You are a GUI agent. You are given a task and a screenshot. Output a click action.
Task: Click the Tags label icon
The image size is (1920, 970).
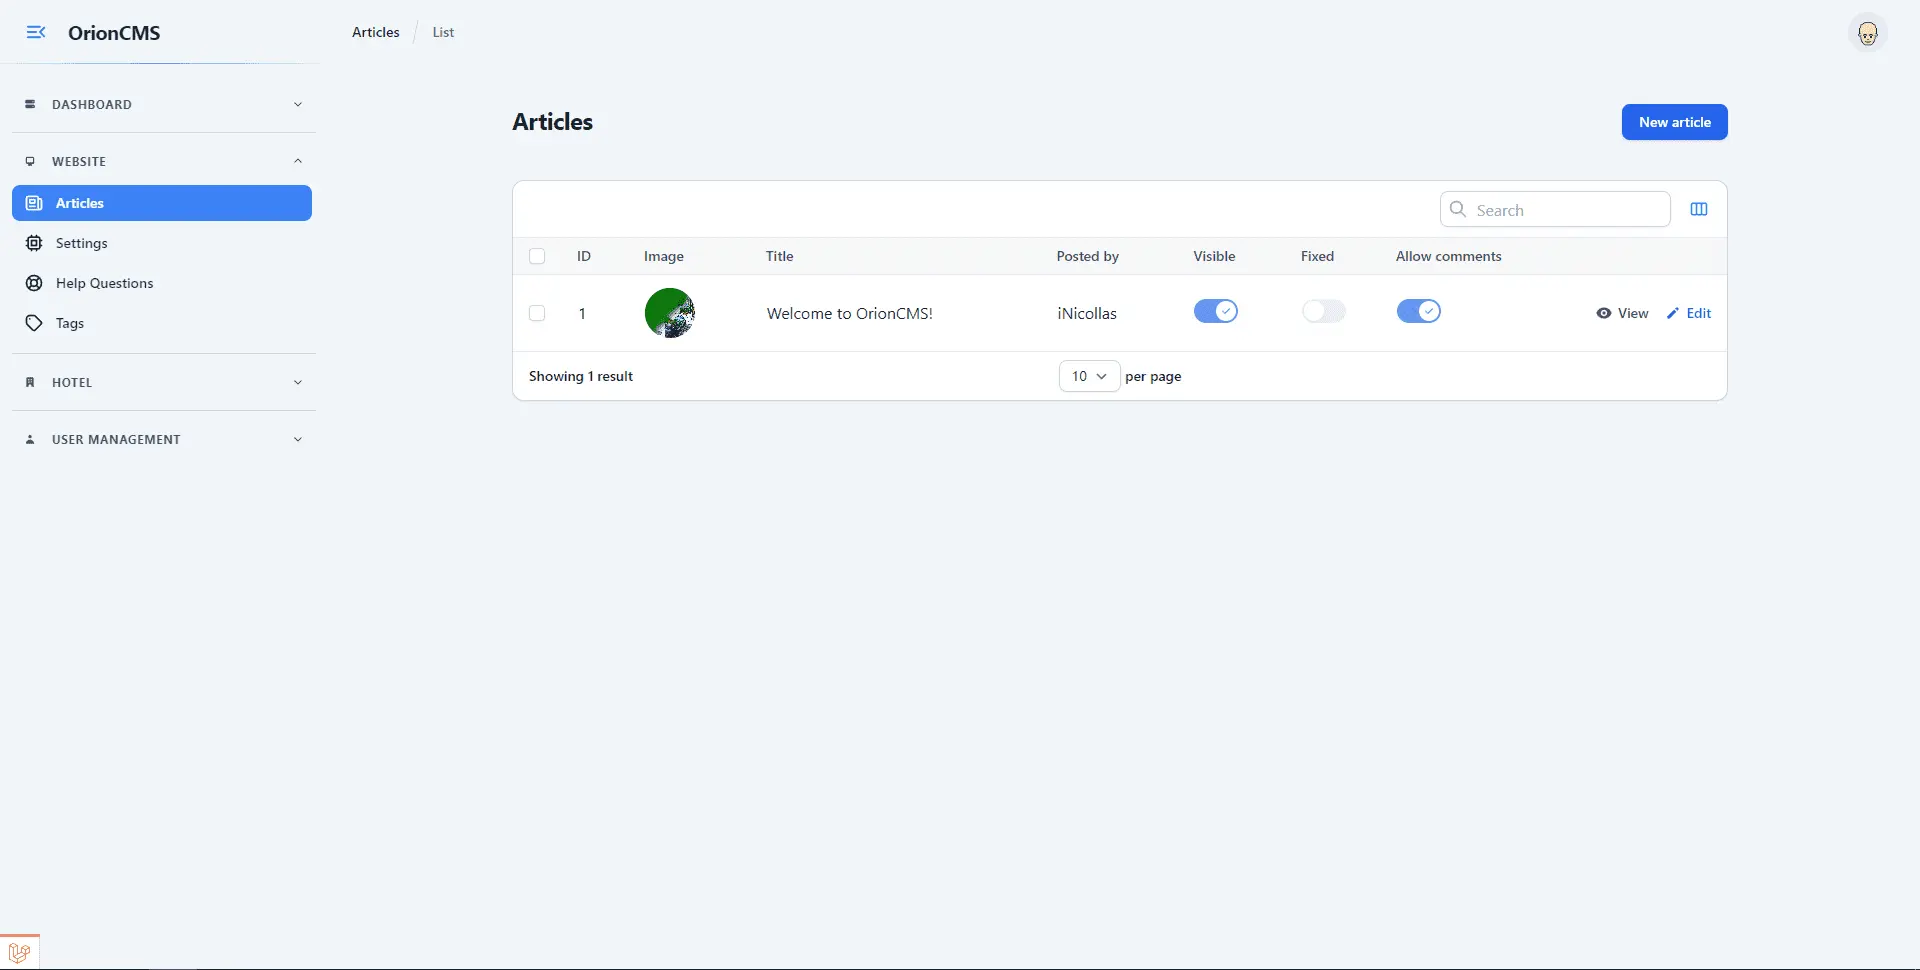click(x=34, y=323)
